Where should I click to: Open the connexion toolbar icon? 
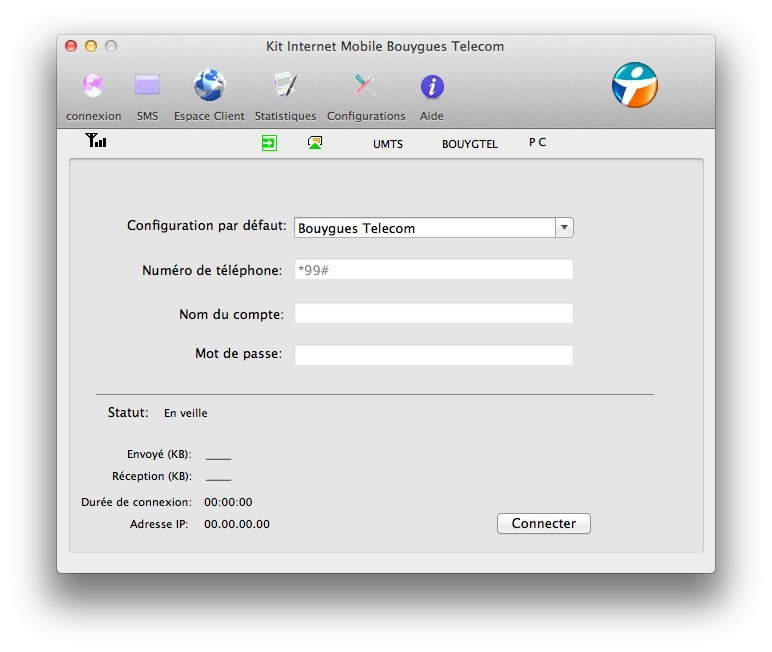(93, 85)
